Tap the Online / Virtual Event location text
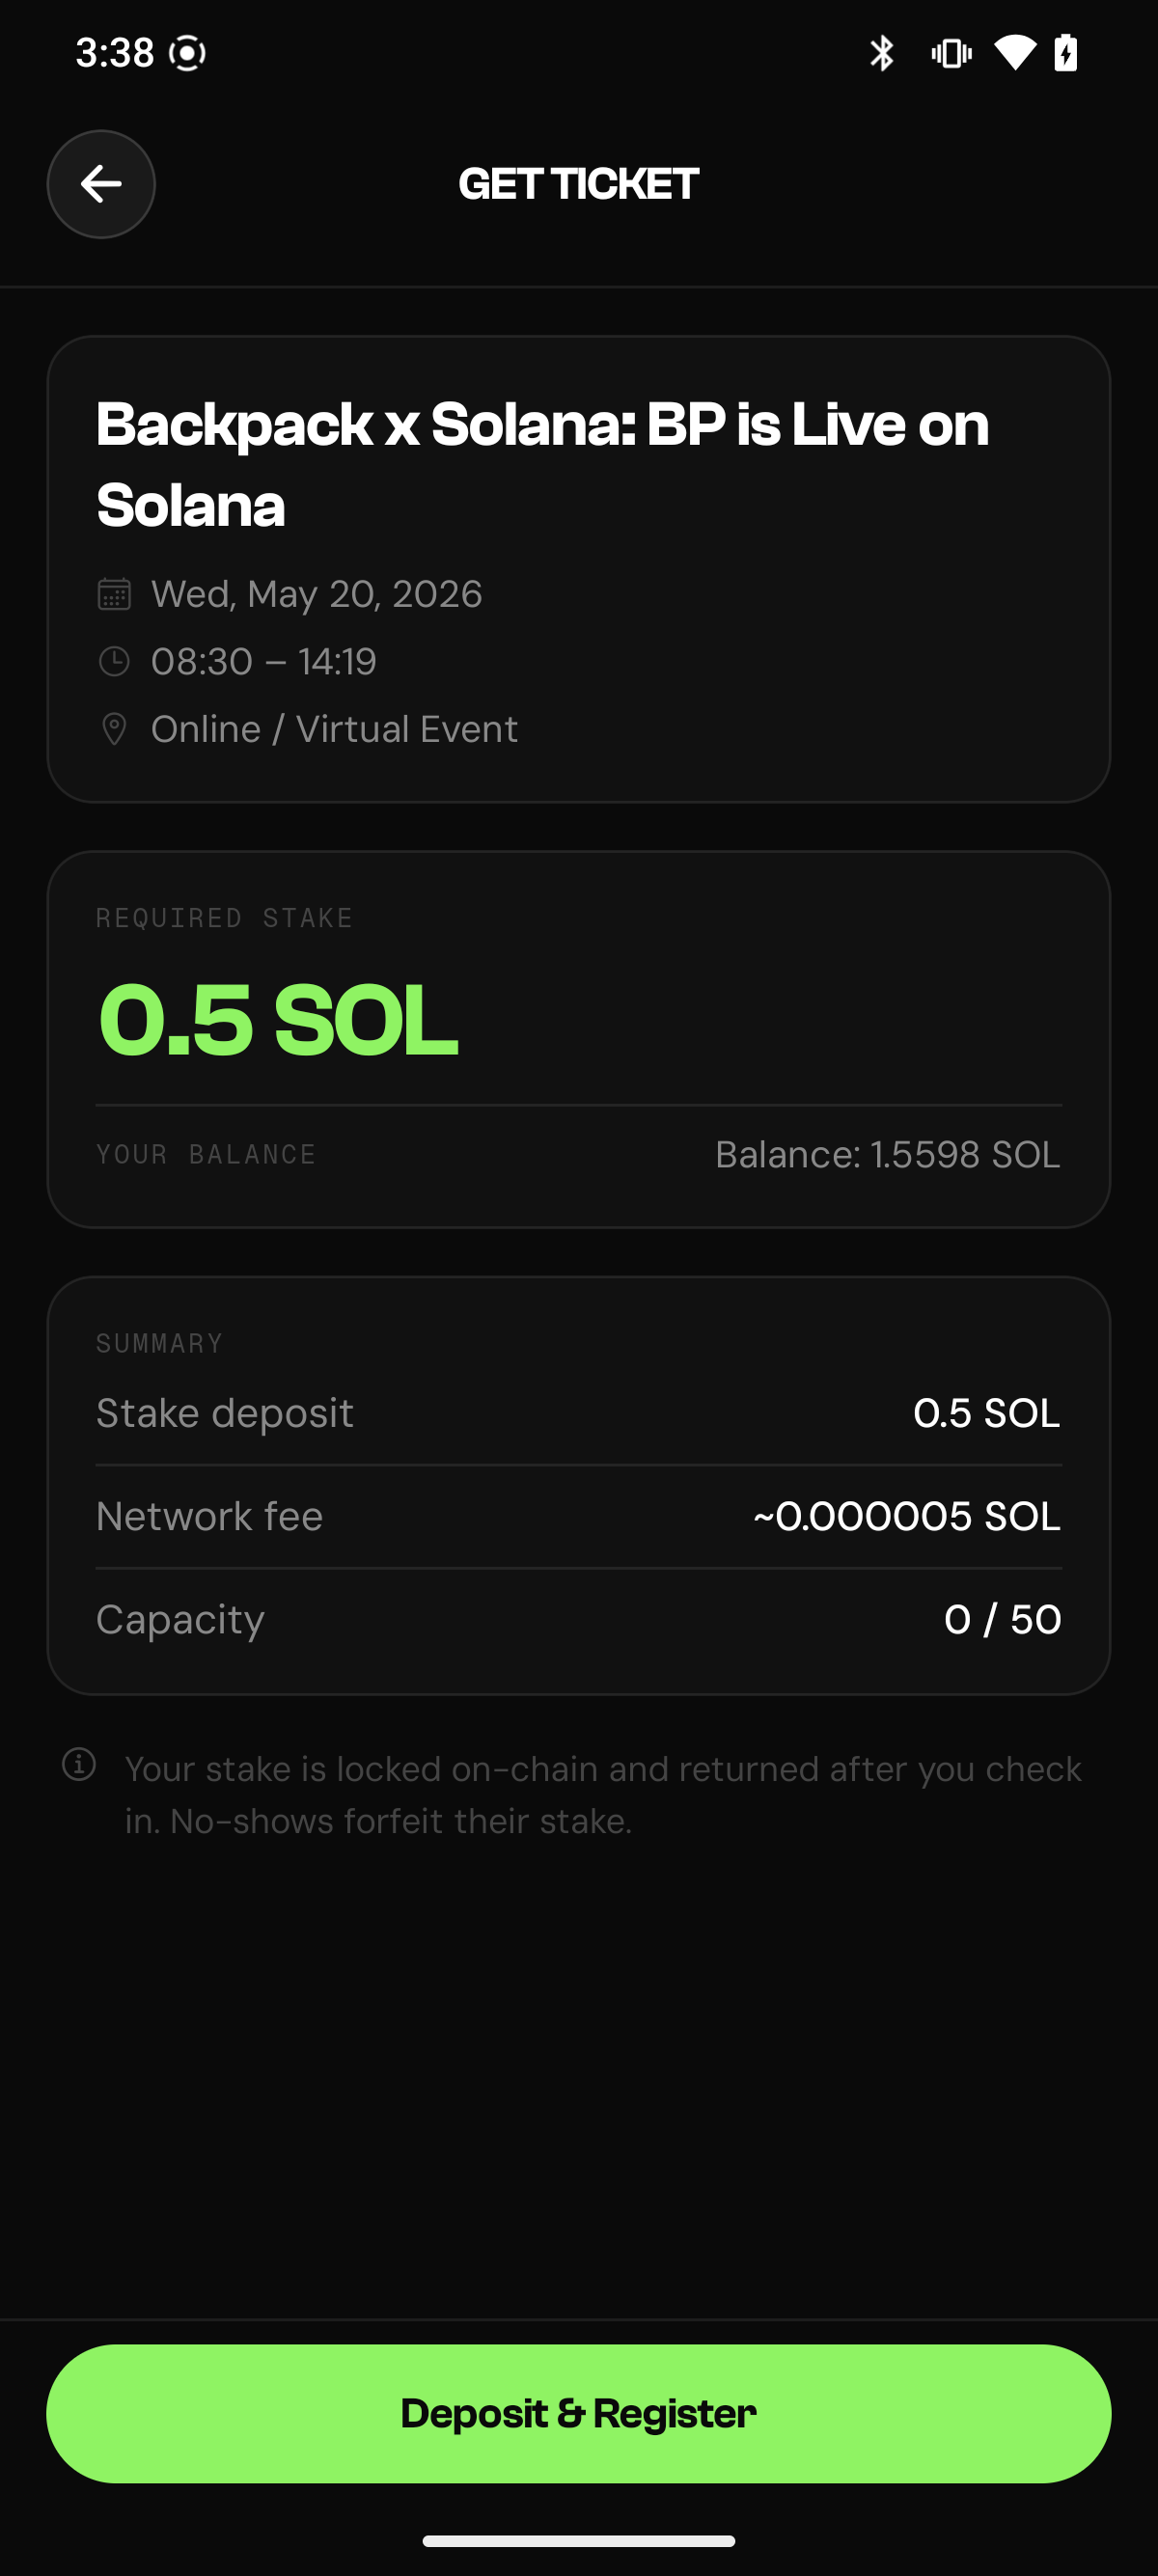 click(x=334, y=729)
